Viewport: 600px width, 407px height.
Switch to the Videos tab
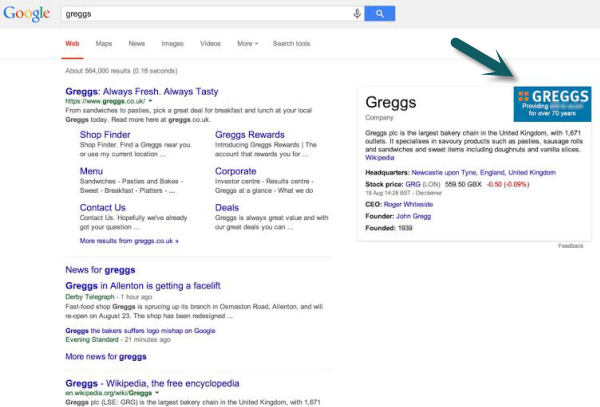click(x=210, y=44)
